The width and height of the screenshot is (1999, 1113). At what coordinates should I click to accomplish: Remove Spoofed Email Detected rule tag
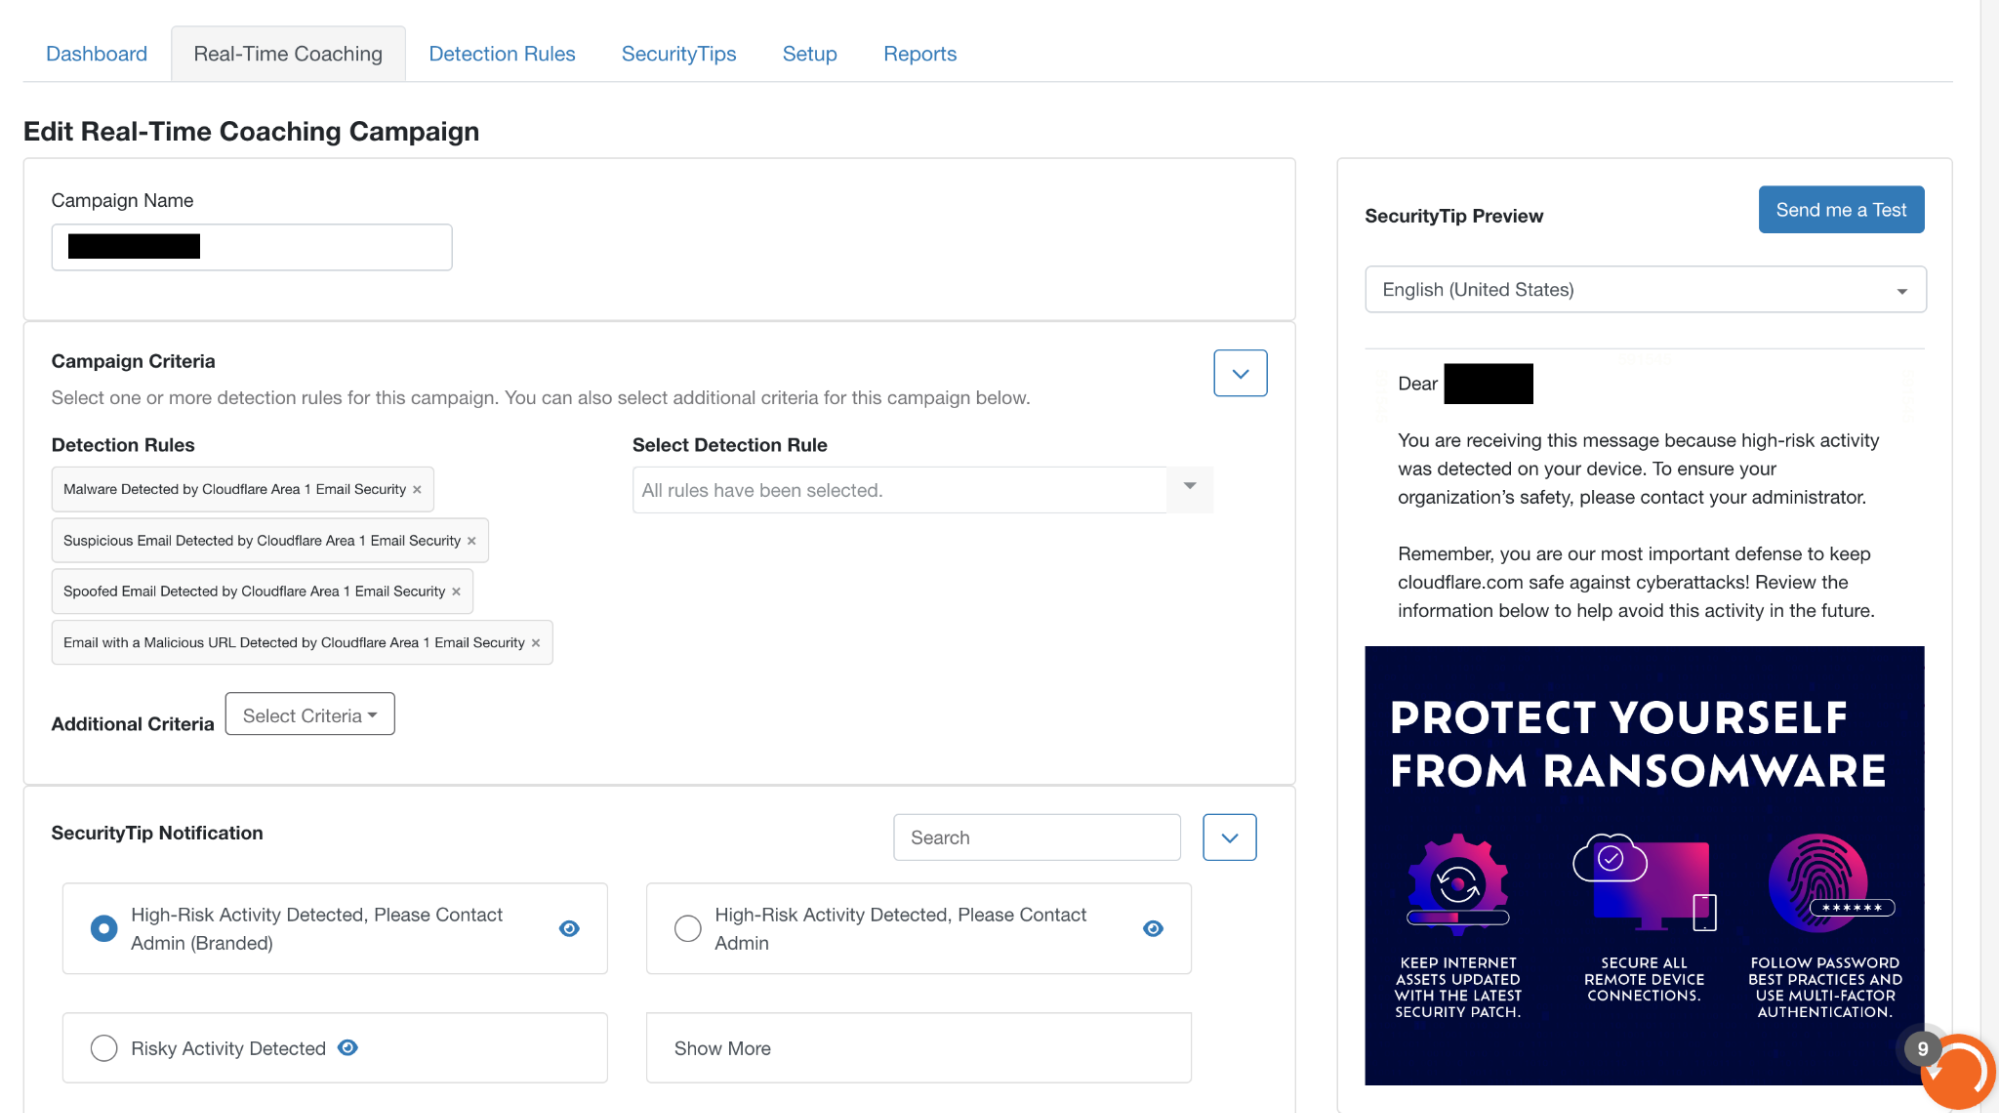point(456,592)
